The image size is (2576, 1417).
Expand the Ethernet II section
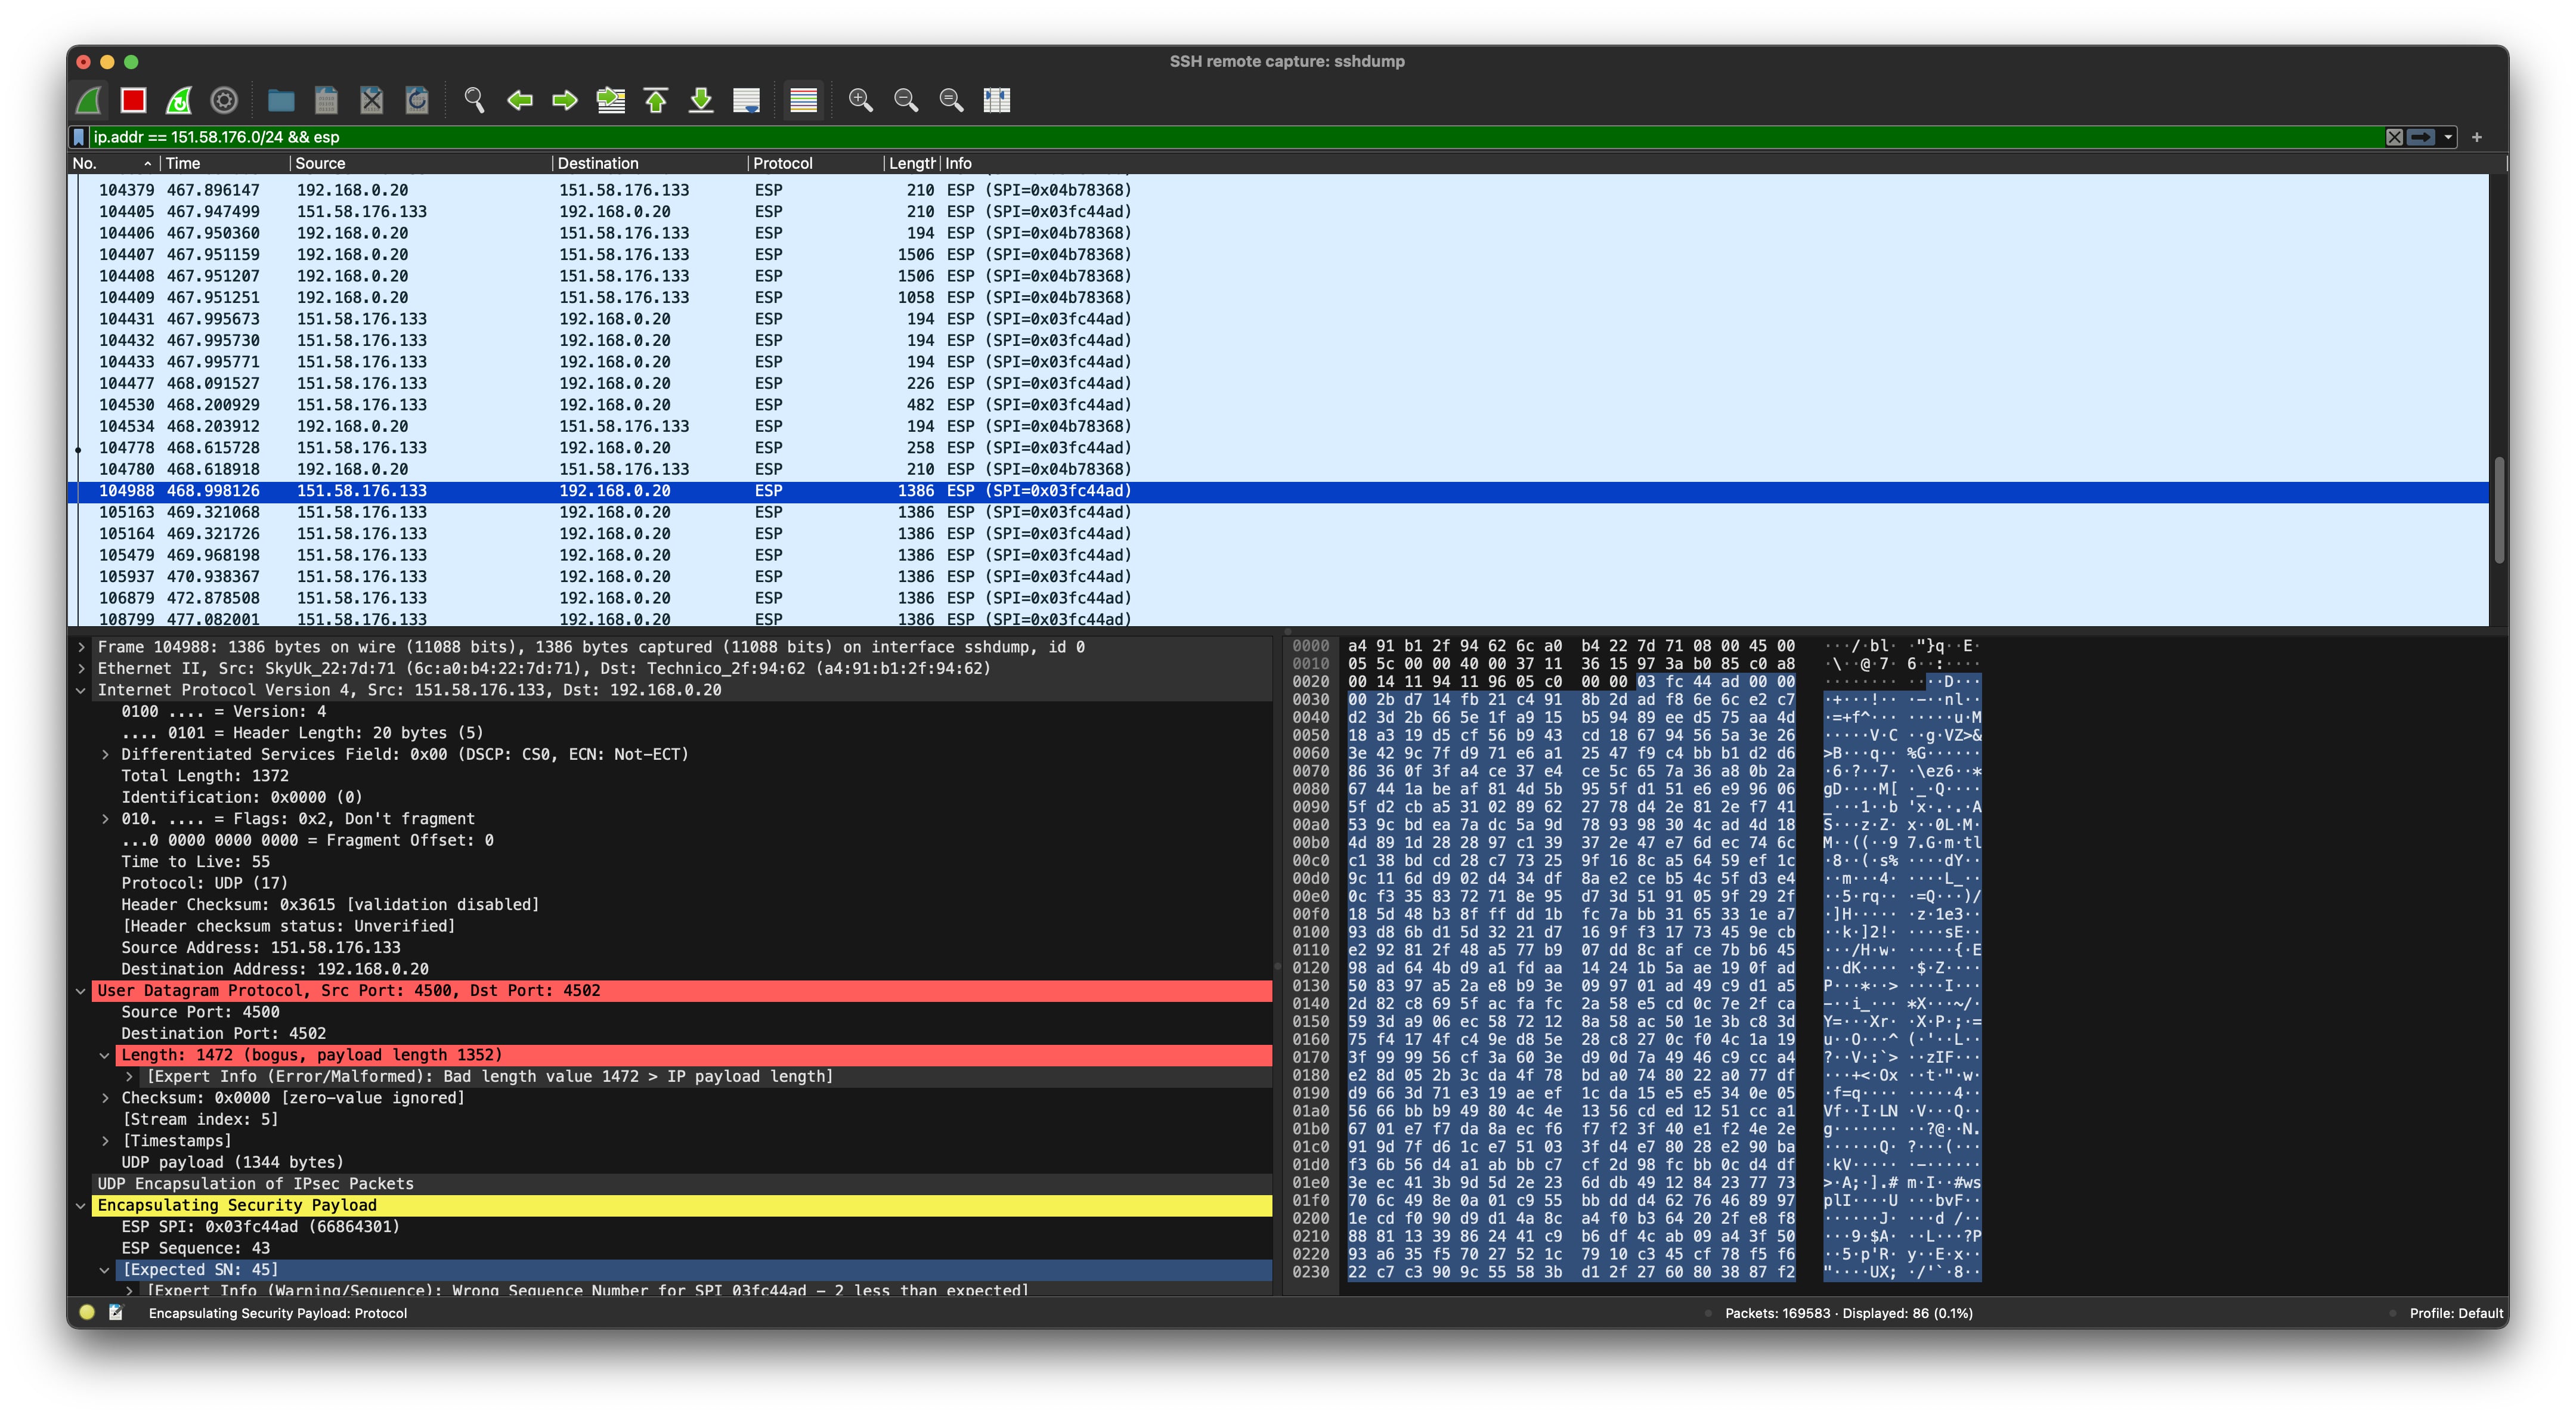81,669
